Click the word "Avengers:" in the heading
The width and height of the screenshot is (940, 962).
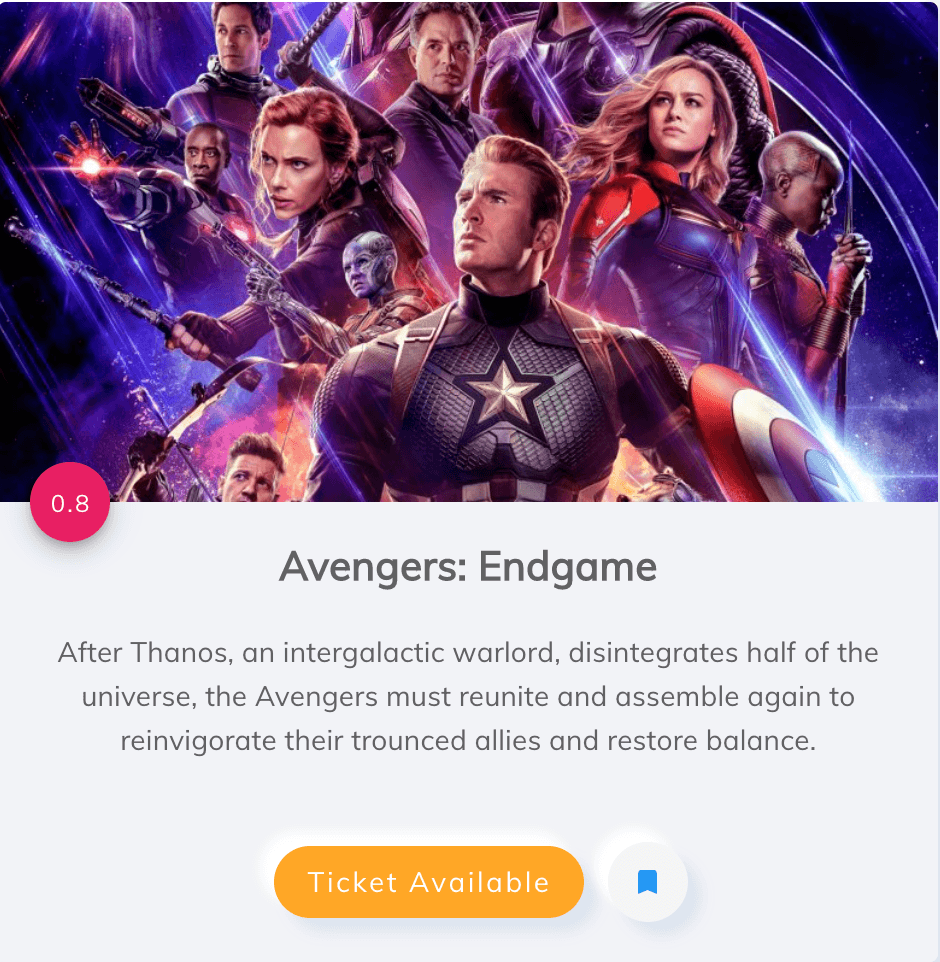(374, 568)
